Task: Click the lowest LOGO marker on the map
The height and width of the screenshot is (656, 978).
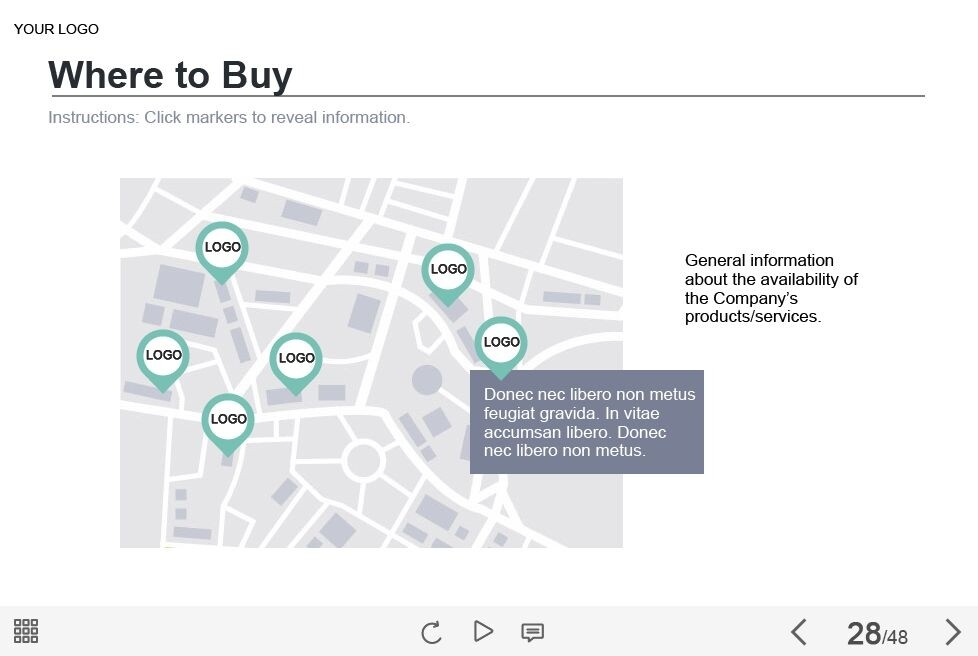Action: [x=228, y=420]
